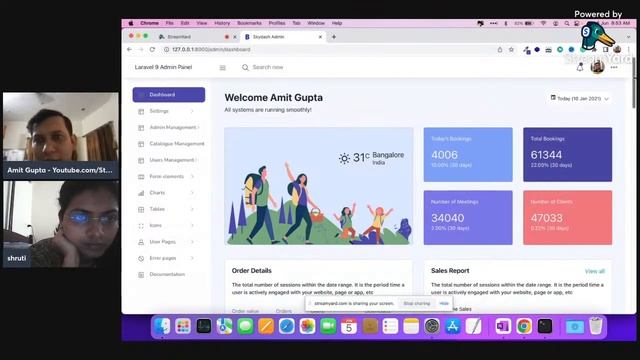Image resolution: width=640 pixels, height=360 pixels.
Task: Open the Window menu
Action: (316, 23)
